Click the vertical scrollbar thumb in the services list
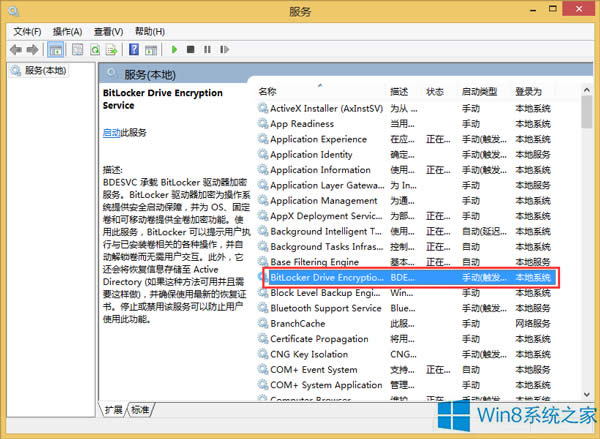 (x=587, y=112)
